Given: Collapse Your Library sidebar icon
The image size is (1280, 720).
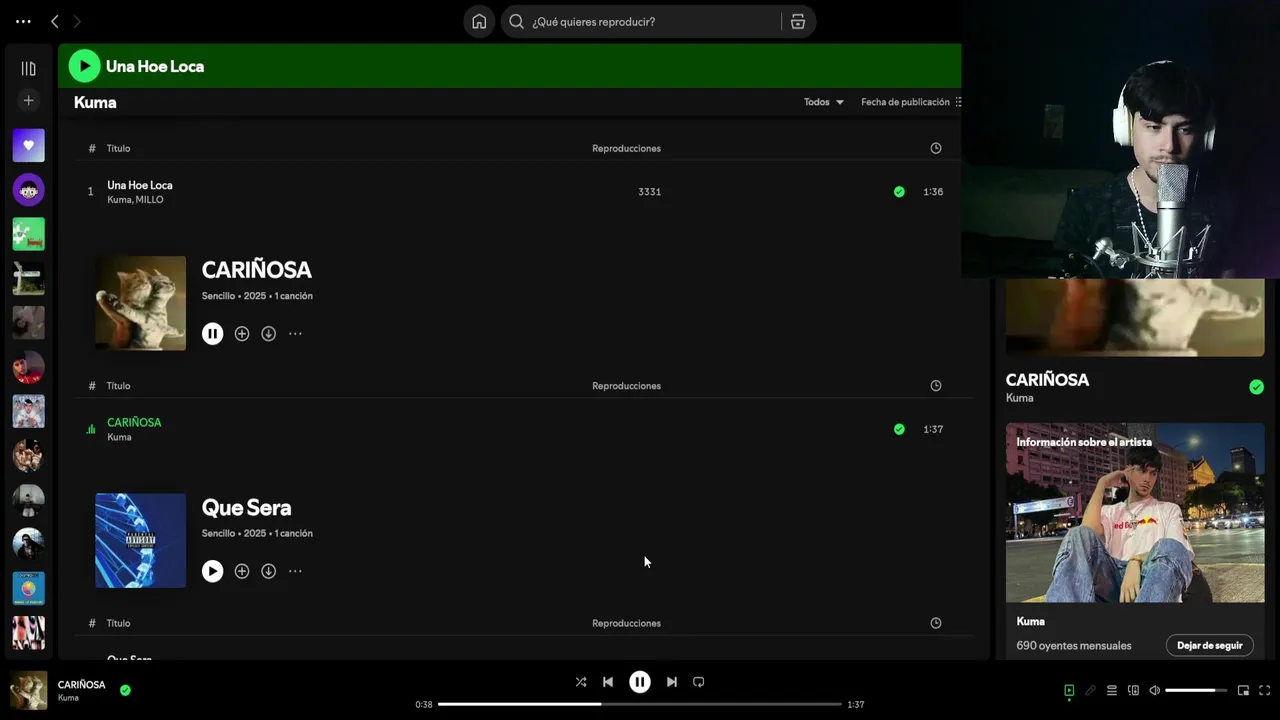Looking at the screenshot, I should (x=28, y=68).
